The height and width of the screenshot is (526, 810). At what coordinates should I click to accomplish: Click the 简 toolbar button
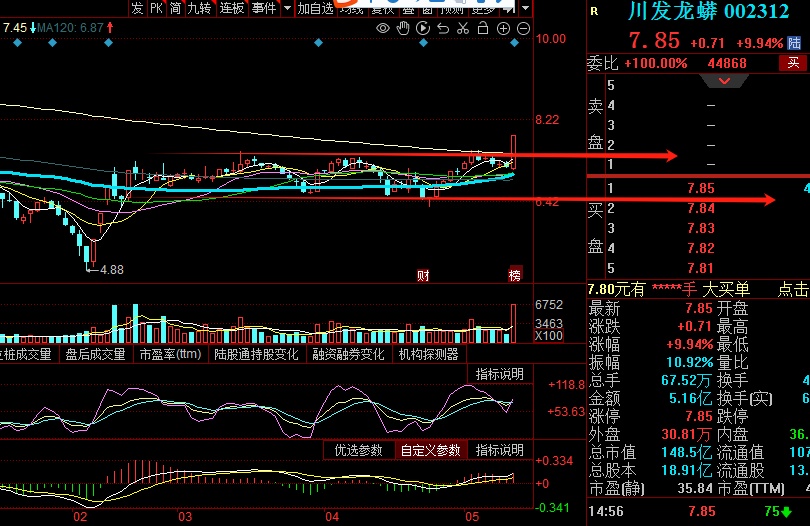tap(175, 8)
